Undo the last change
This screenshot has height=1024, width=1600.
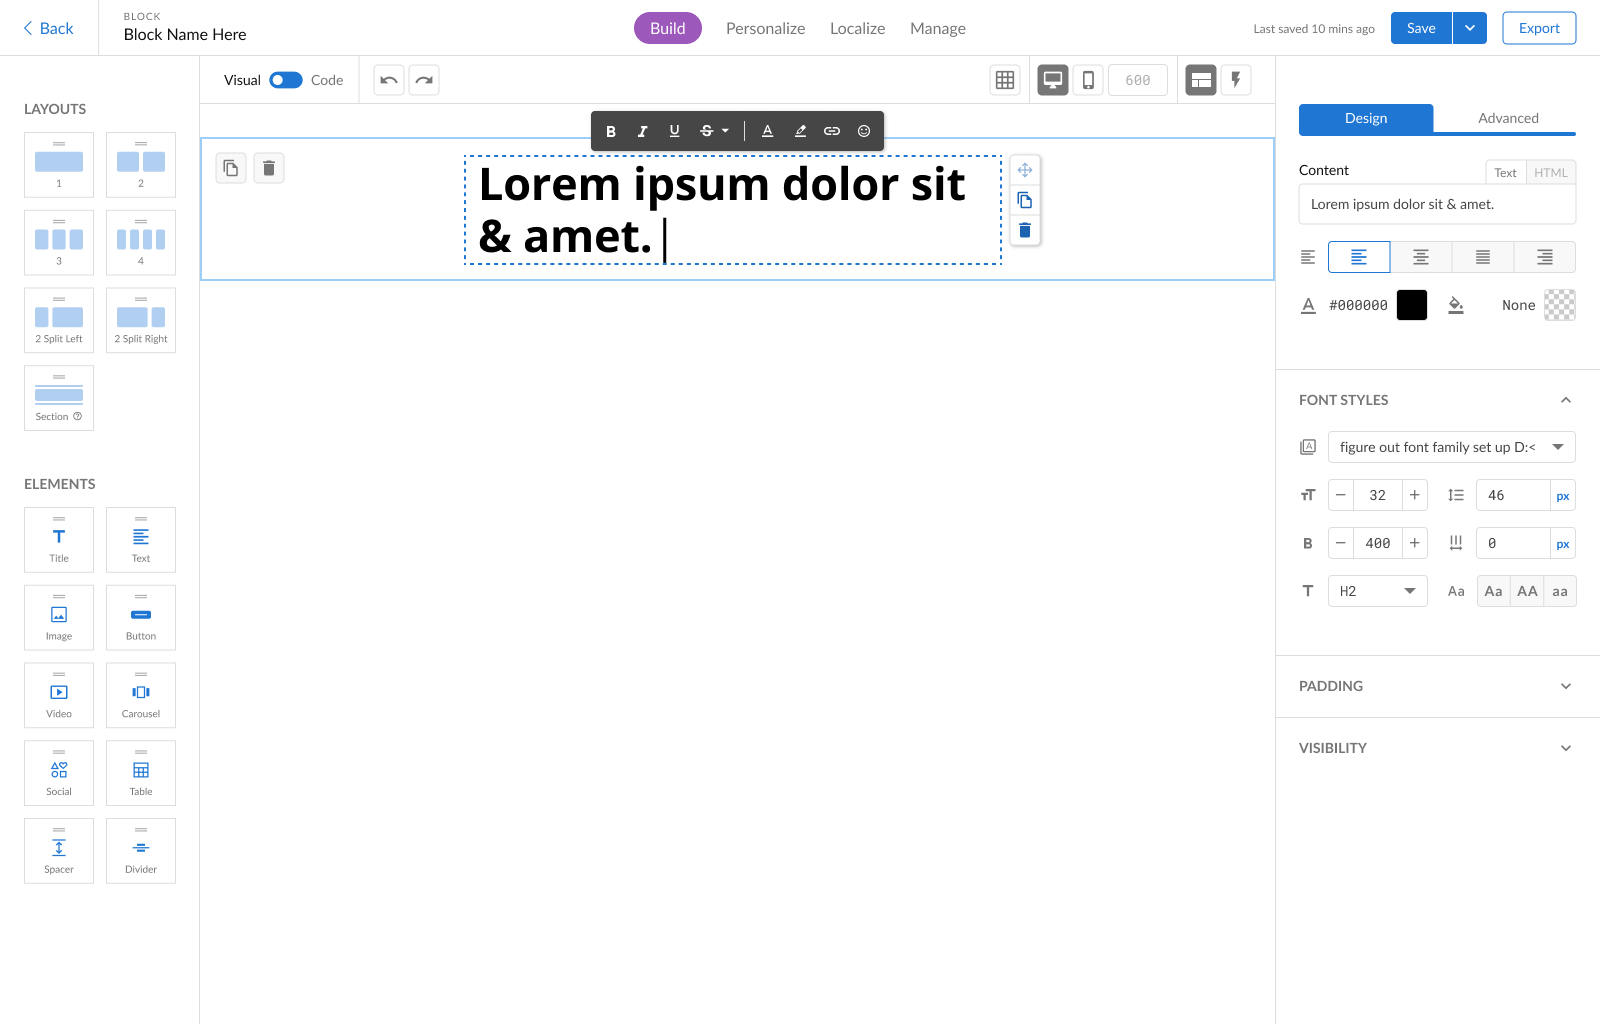click(x=388, y=79)
